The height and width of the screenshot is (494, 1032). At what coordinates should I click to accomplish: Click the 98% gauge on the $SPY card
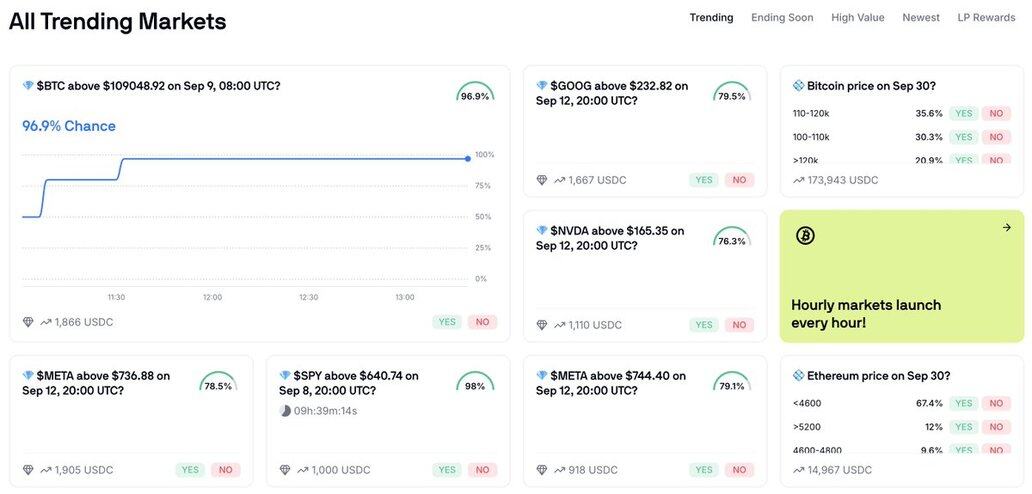[475, 383]
